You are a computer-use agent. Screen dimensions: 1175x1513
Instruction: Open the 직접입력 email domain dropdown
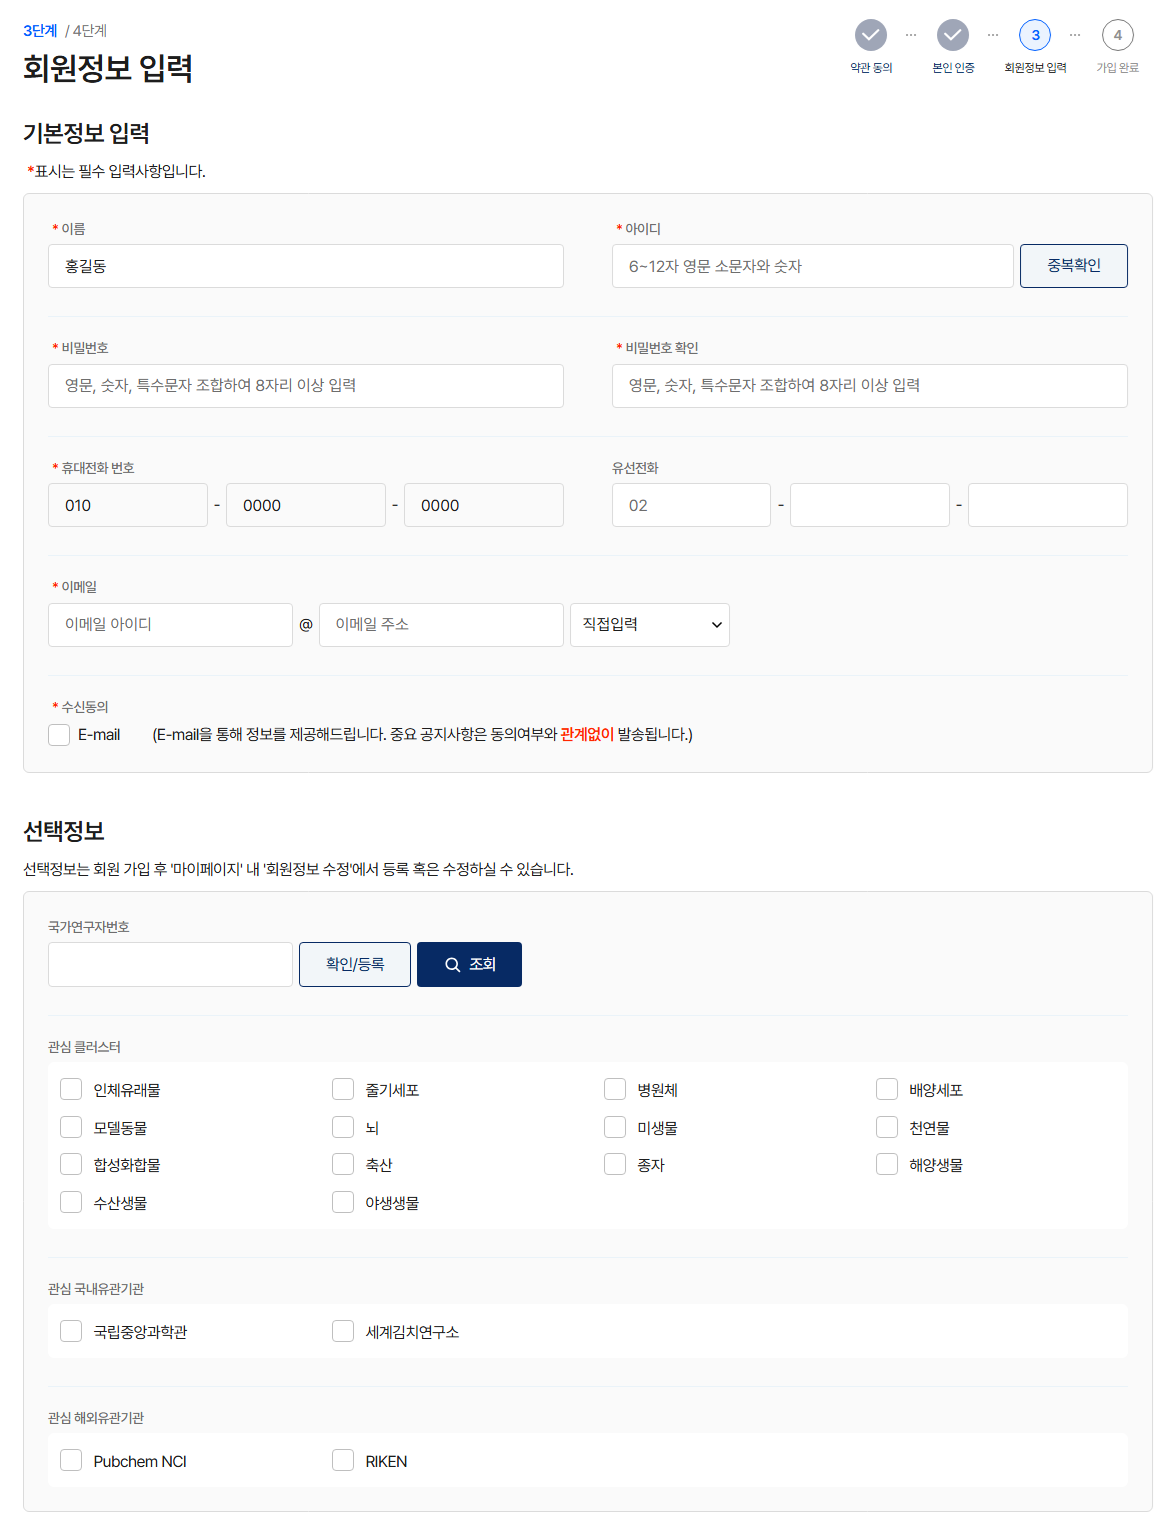650,625
